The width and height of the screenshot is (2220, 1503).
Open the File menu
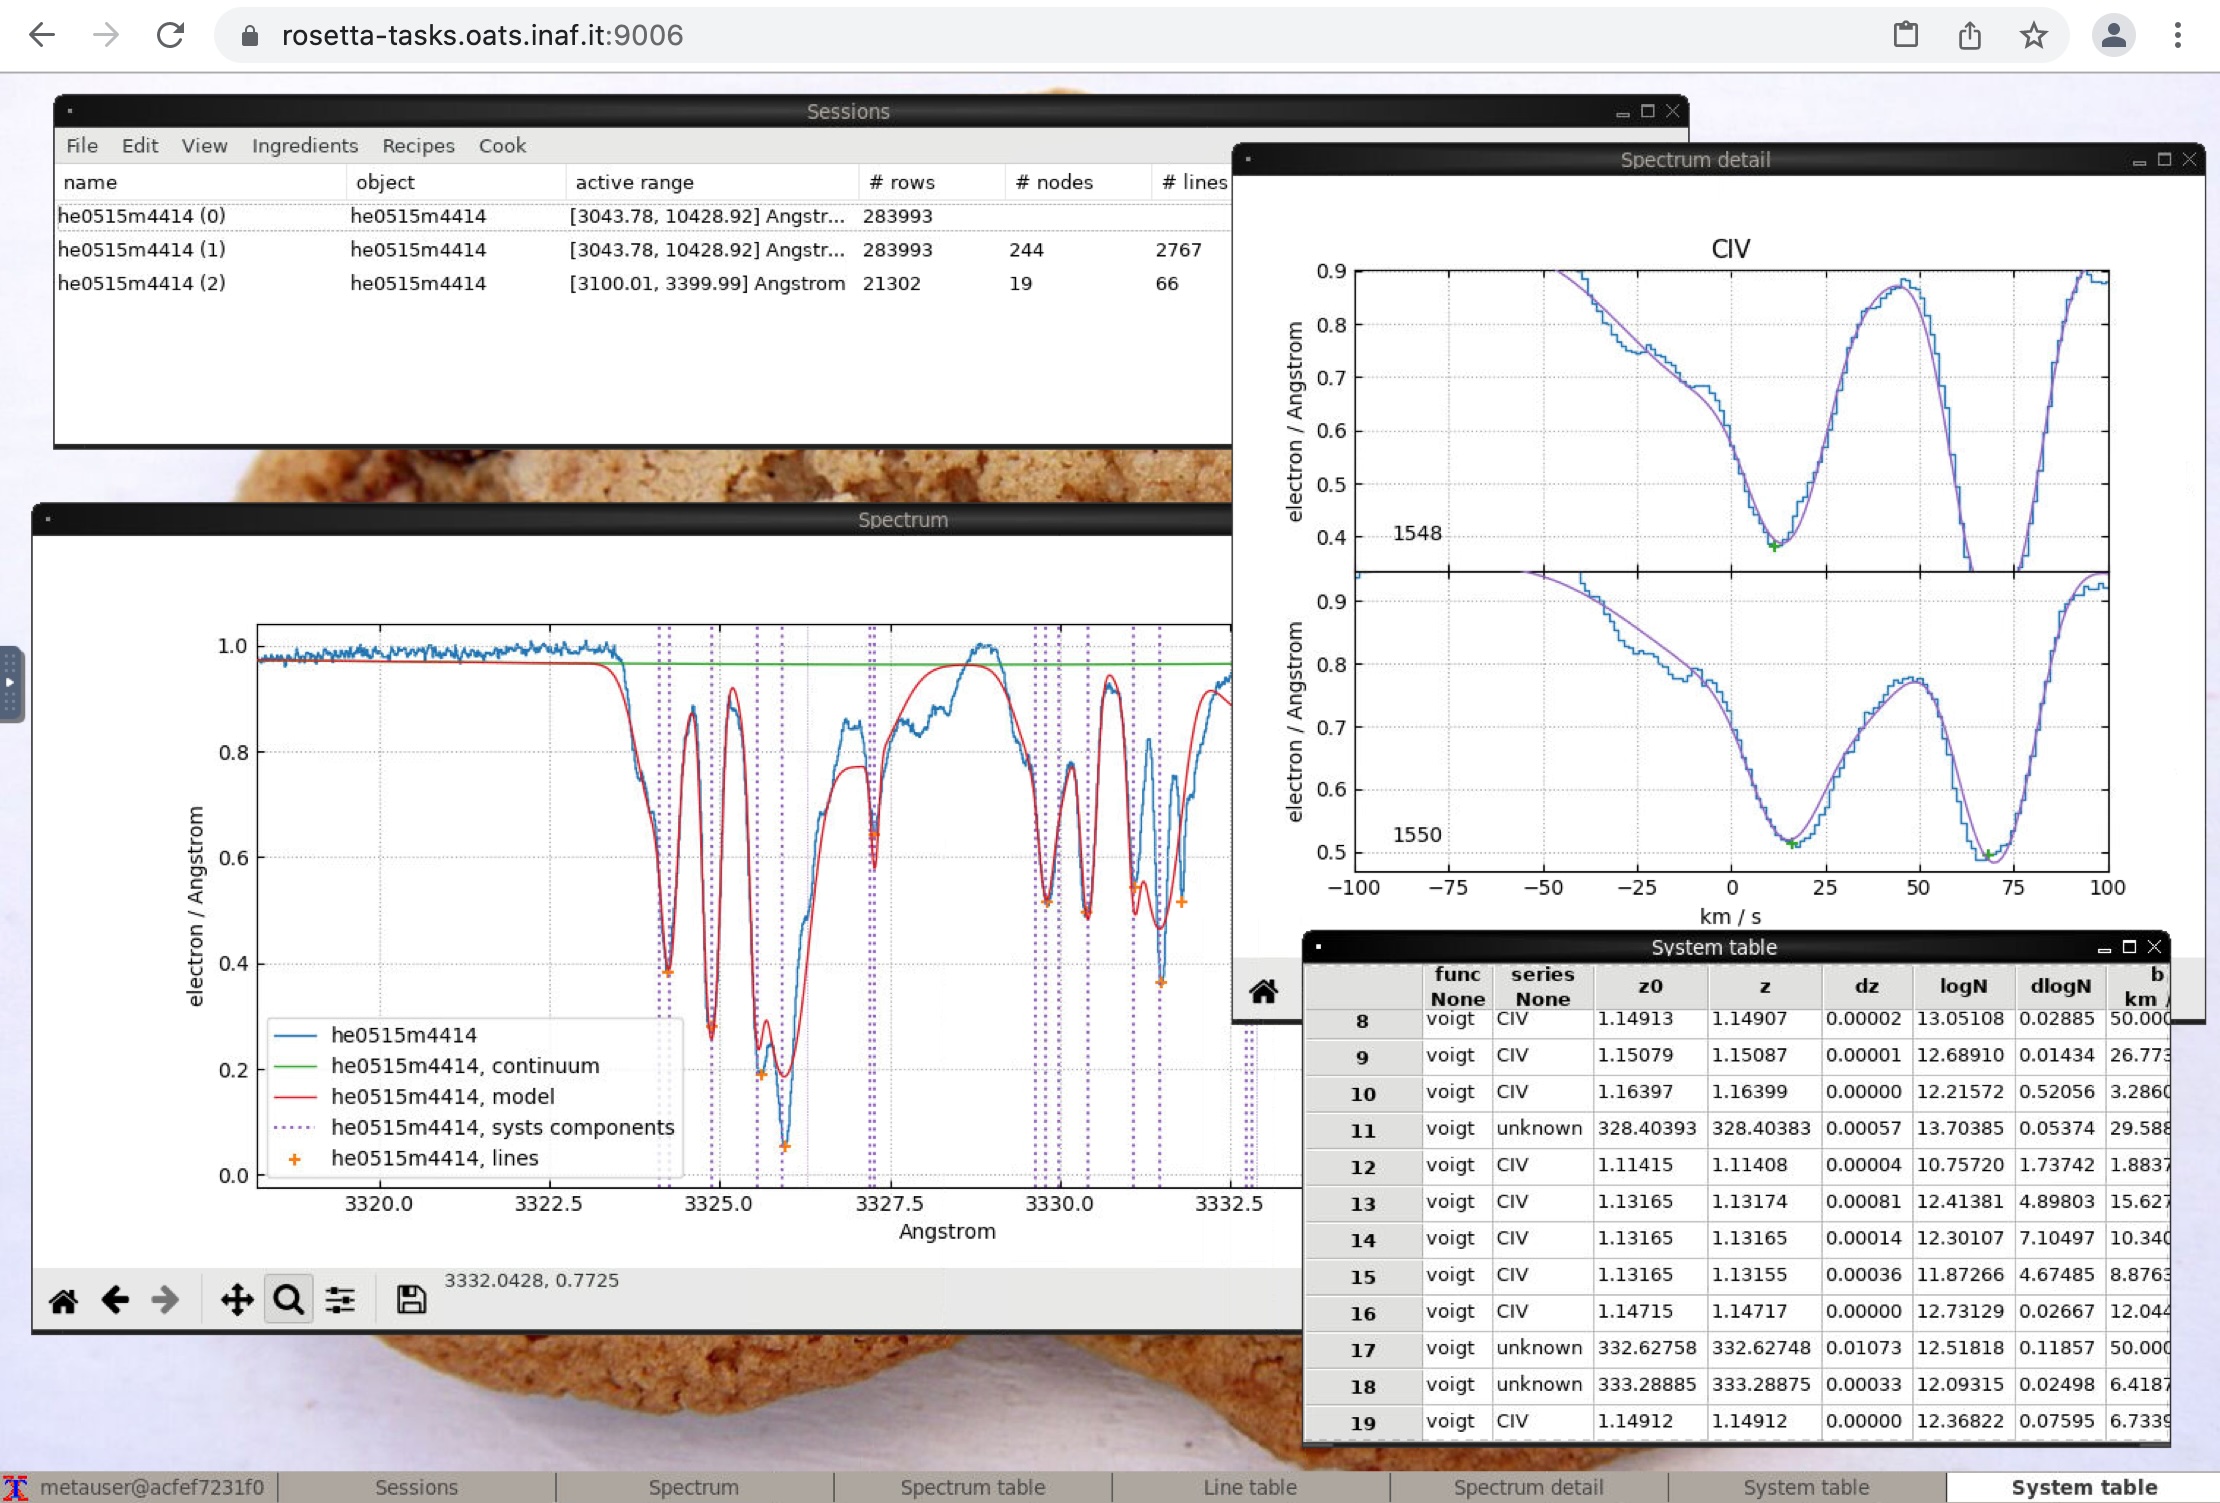[x=82, y=146]
